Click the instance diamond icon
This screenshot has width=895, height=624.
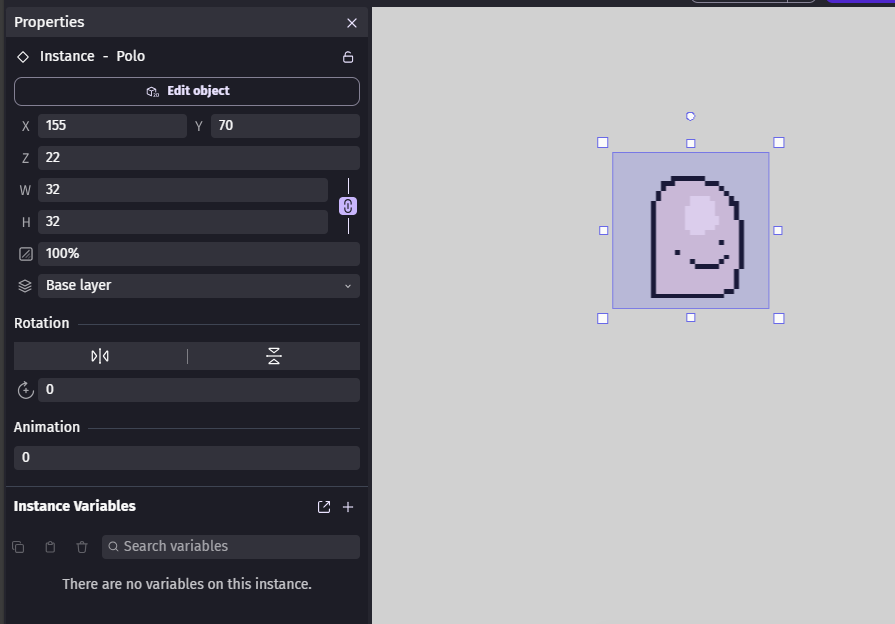click(x=23, y=57)
